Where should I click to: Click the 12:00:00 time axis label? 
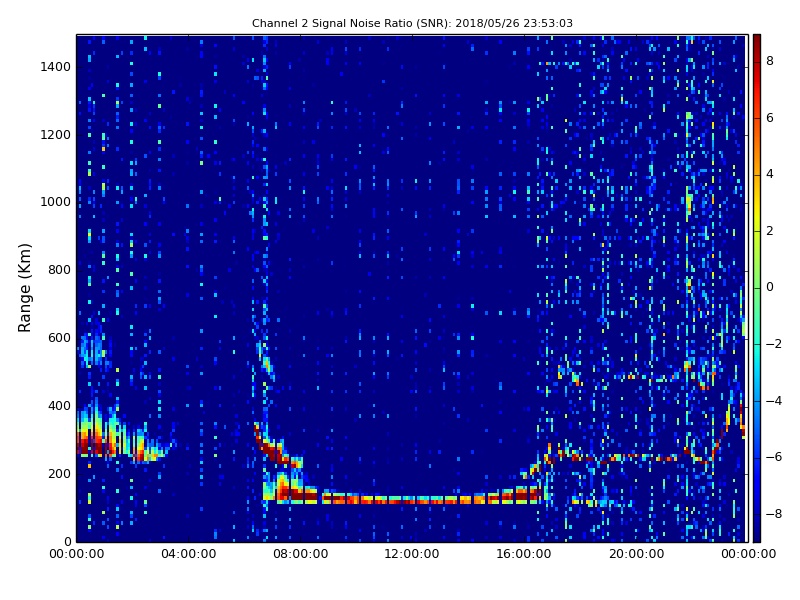click(412, 554)
